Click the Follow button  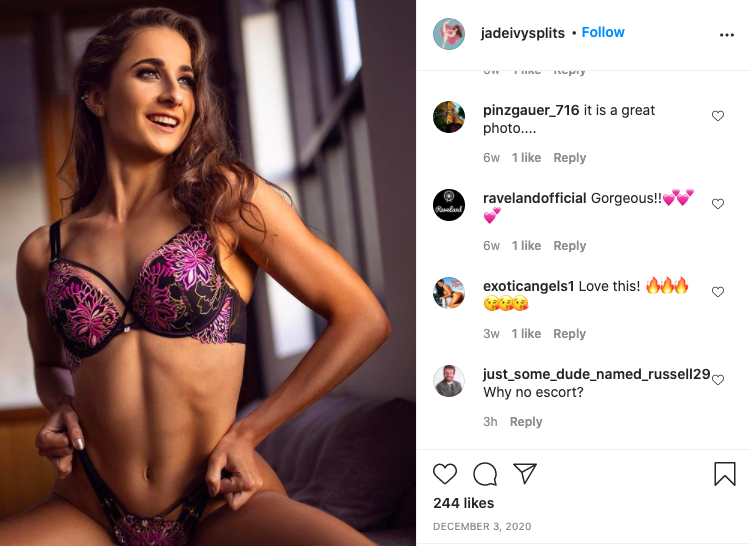(603, 33)
